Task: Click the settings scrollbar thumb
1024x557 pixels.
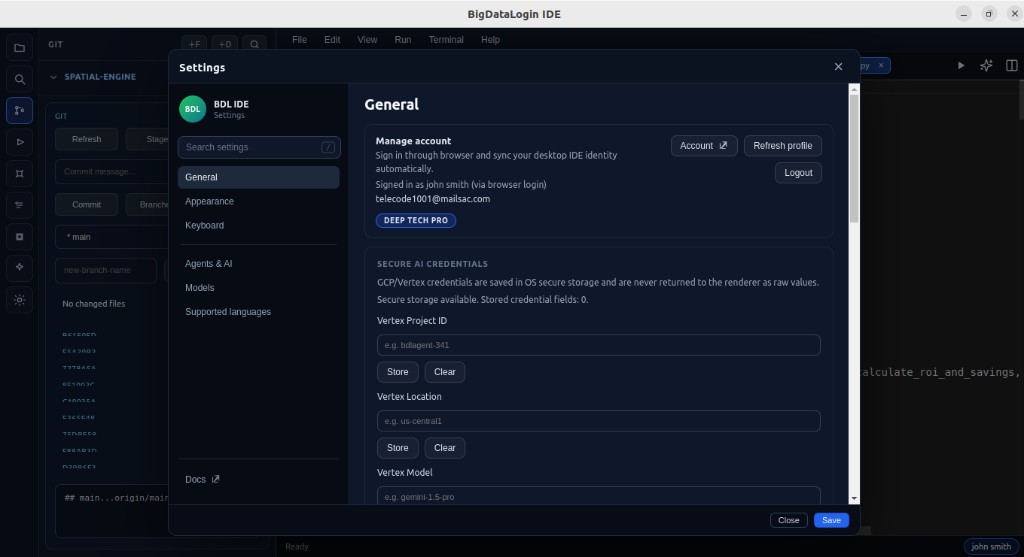Action: click(854, 159)
